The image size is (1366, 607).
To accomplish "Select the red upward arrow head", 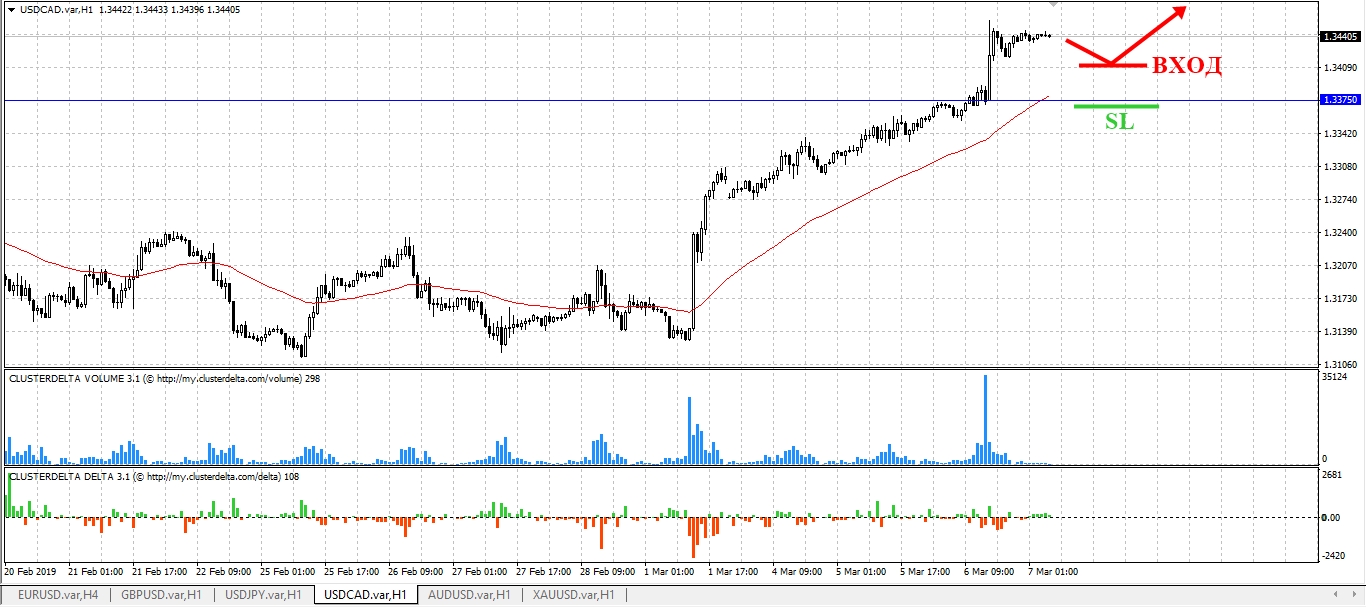I will pyautogui.click(x=1179, y=13).
